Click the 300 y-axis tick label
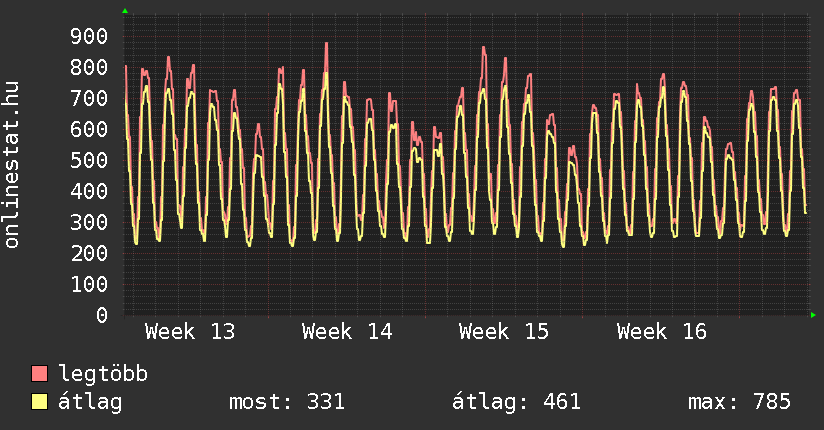Image resolution: width=824 pixels, height=430 pixels. (x=89, y=222)
